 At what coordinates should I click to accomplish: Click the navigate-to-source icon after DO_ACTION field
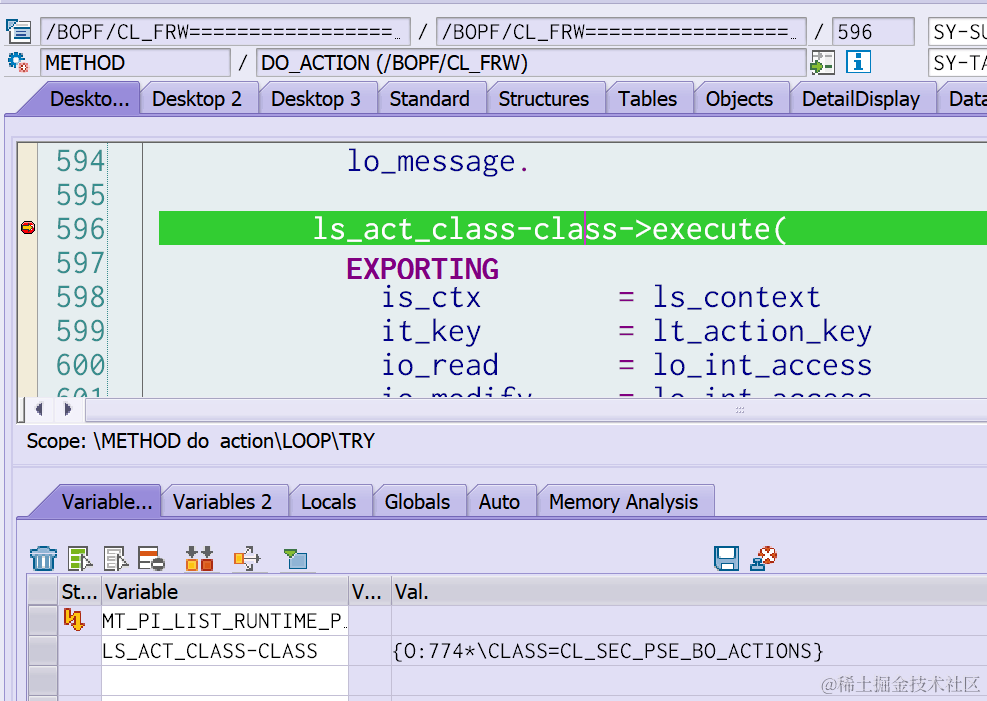point(822,63)
